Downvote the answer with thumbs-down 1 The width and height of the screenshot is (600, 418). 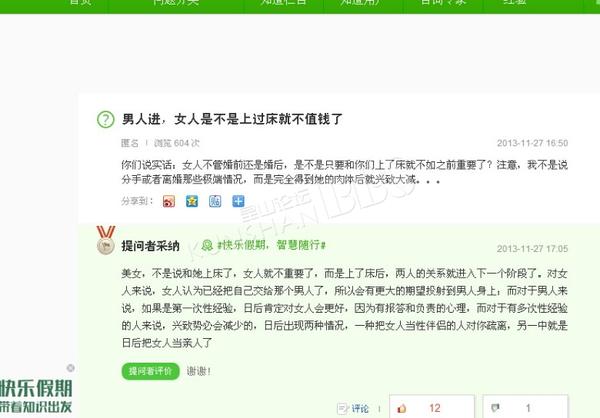[x=525, y=407]
